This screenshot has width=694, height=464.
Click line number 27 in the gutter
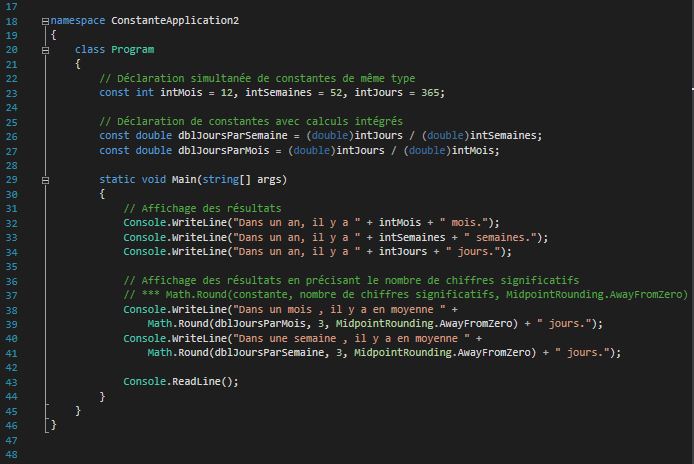(x=12, y=151)
